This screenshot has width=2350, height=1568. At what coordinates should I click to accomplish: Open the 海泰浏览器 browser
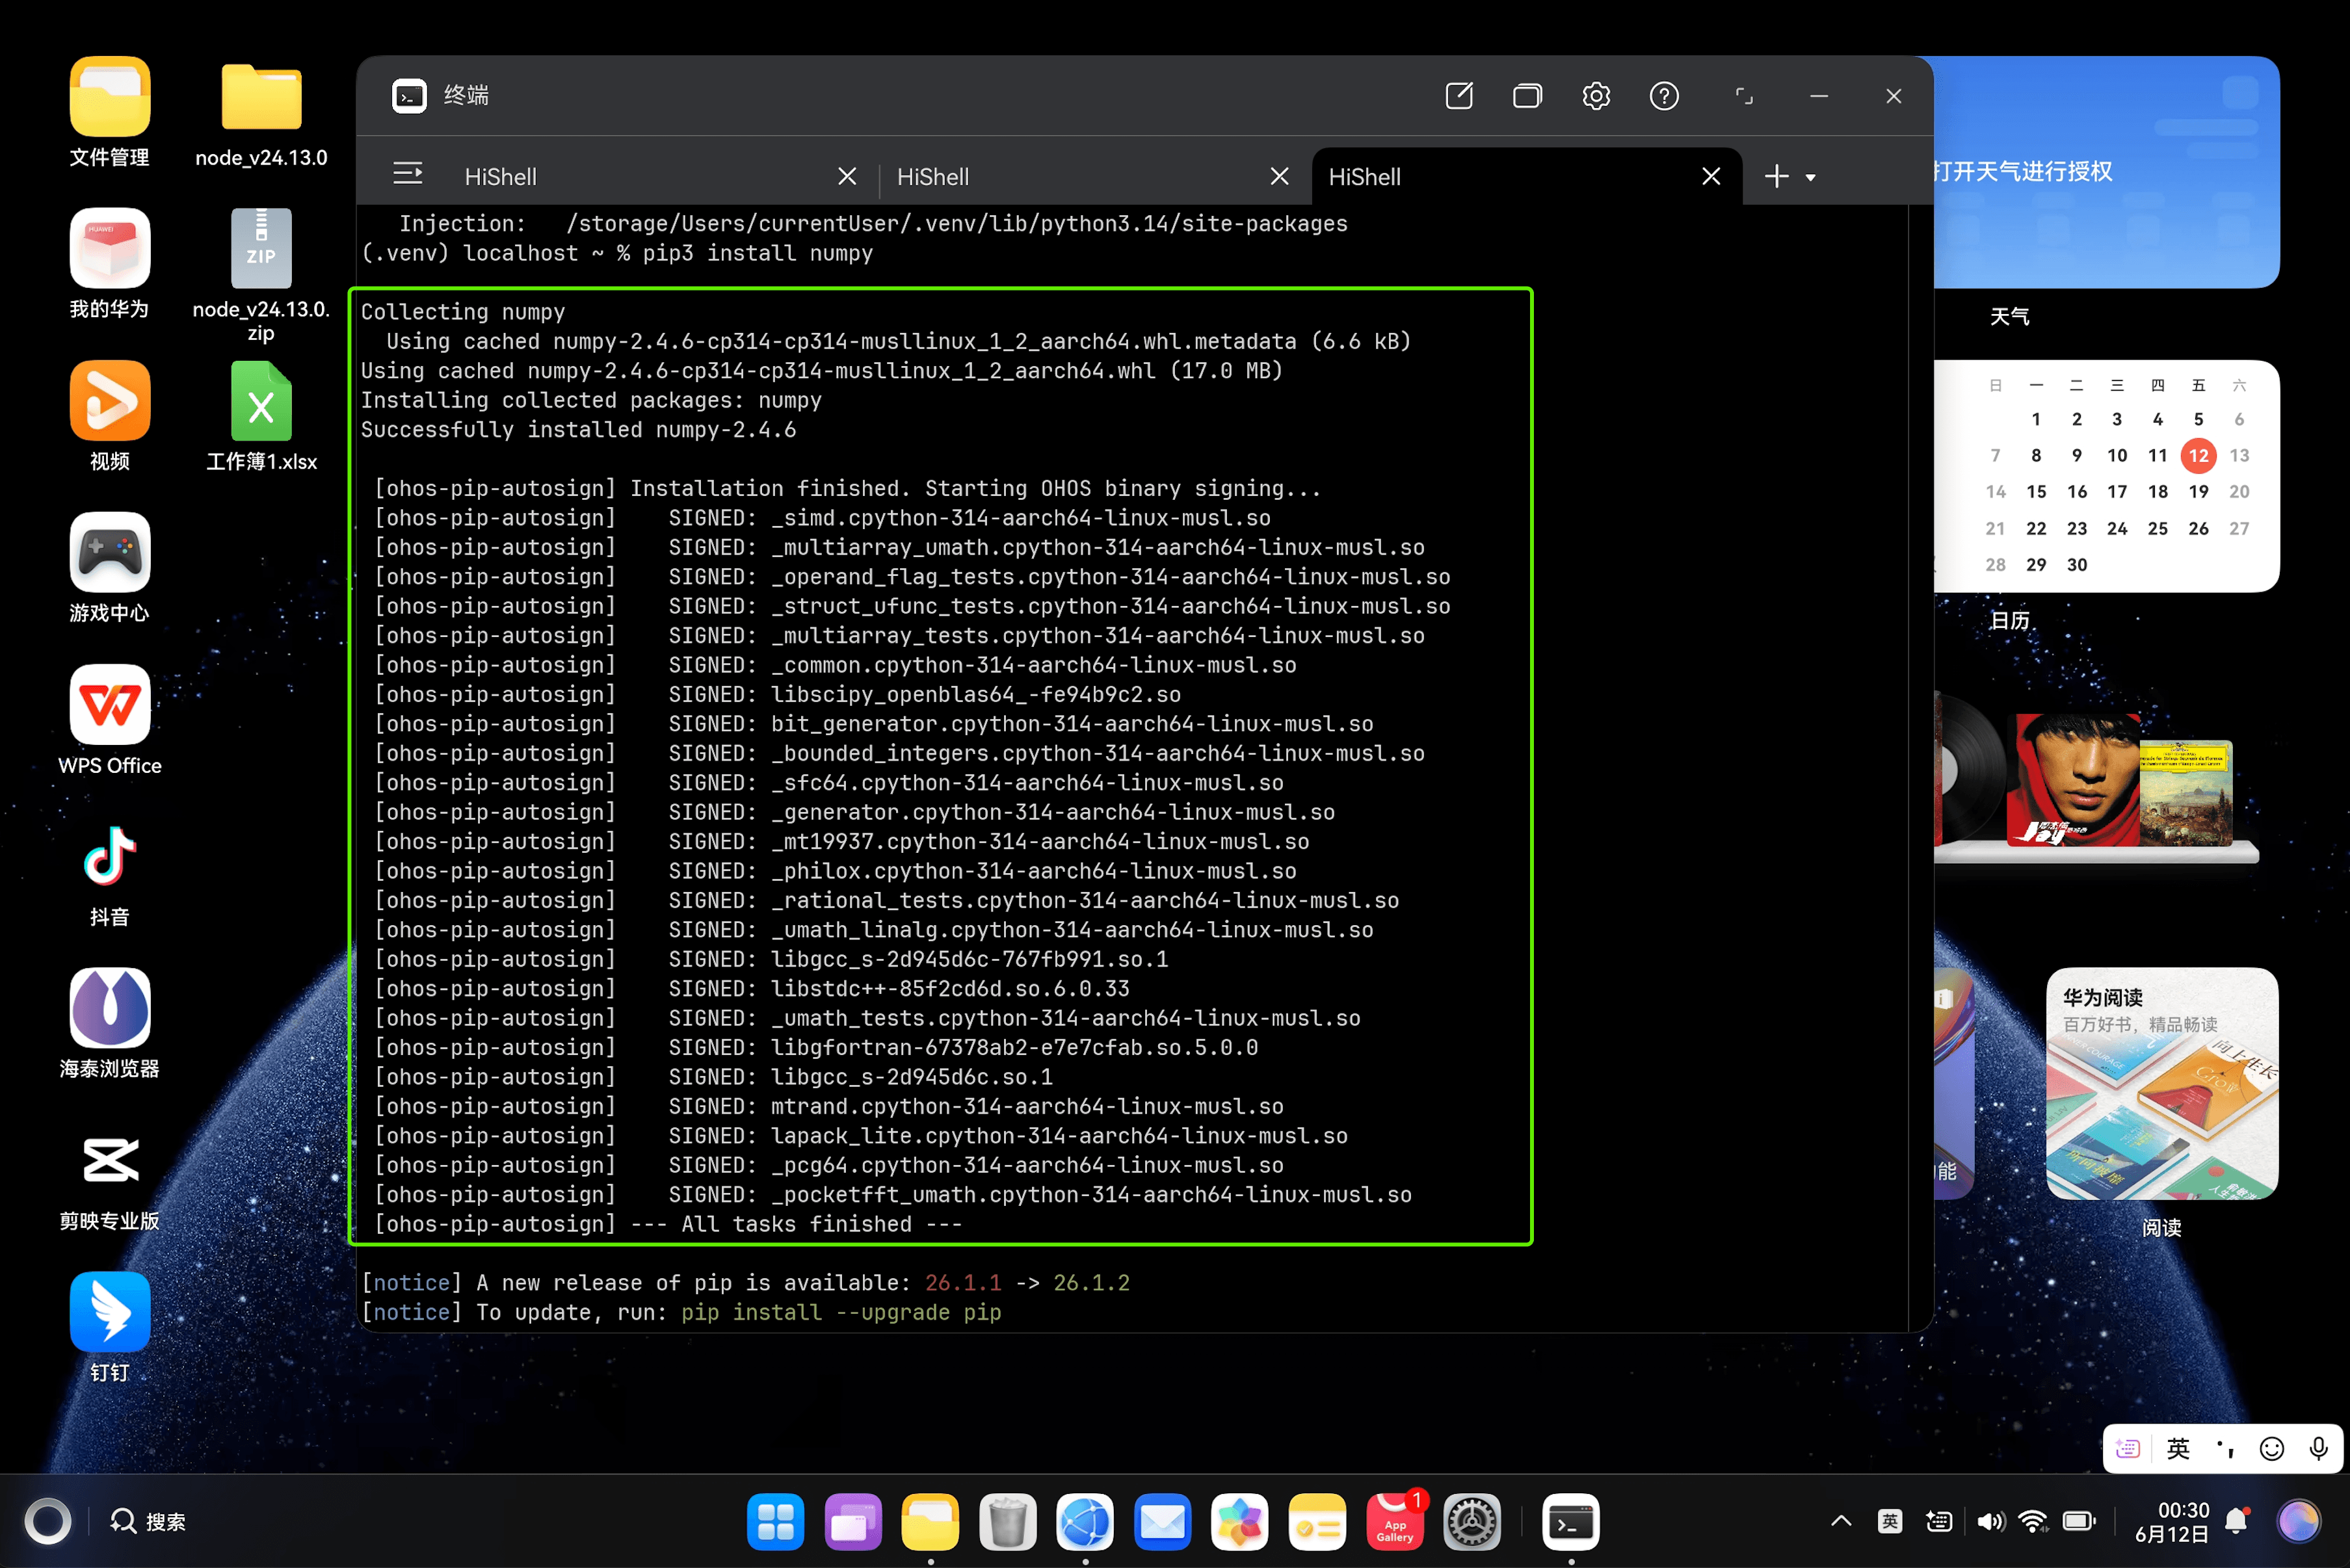(x=110, y=1008)
